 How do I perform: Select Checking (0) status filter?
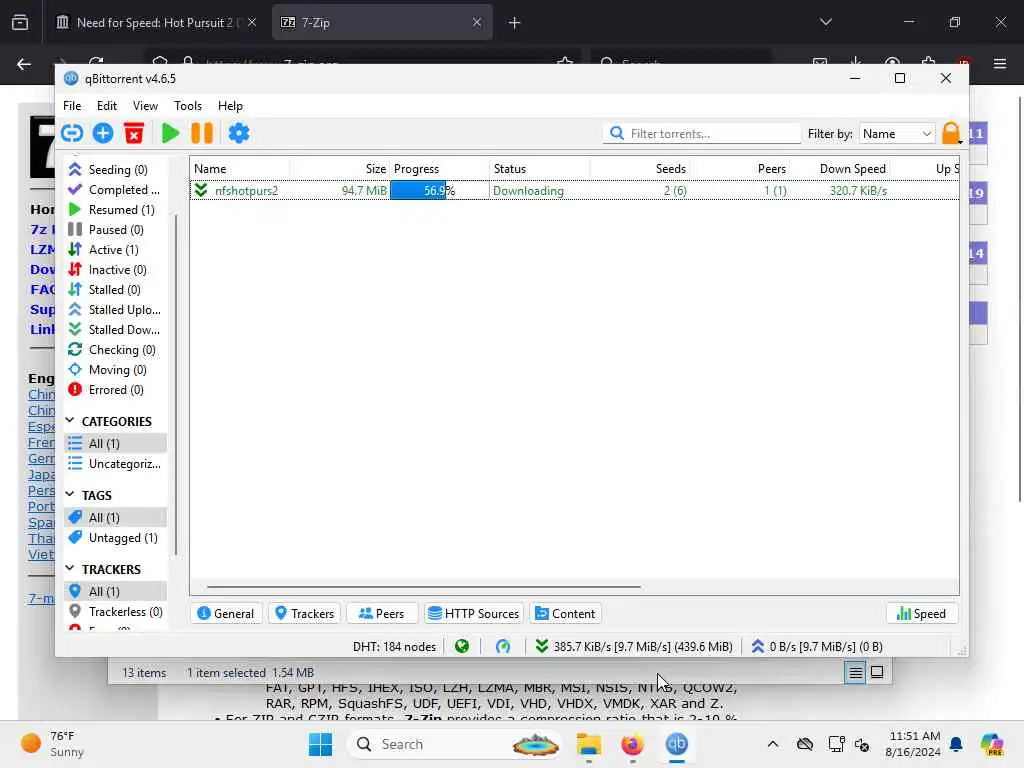pos(116,350)
